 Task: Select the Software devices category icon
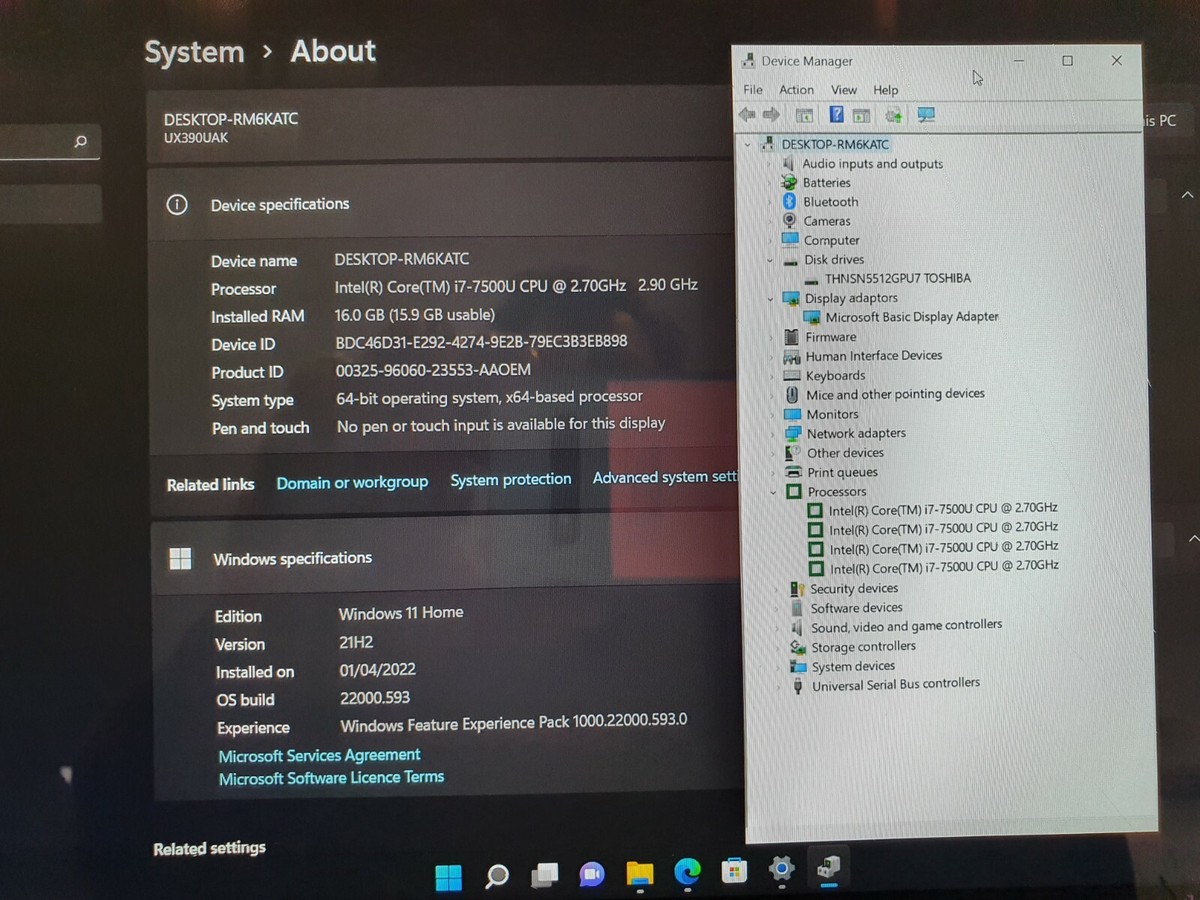[797, 608]
